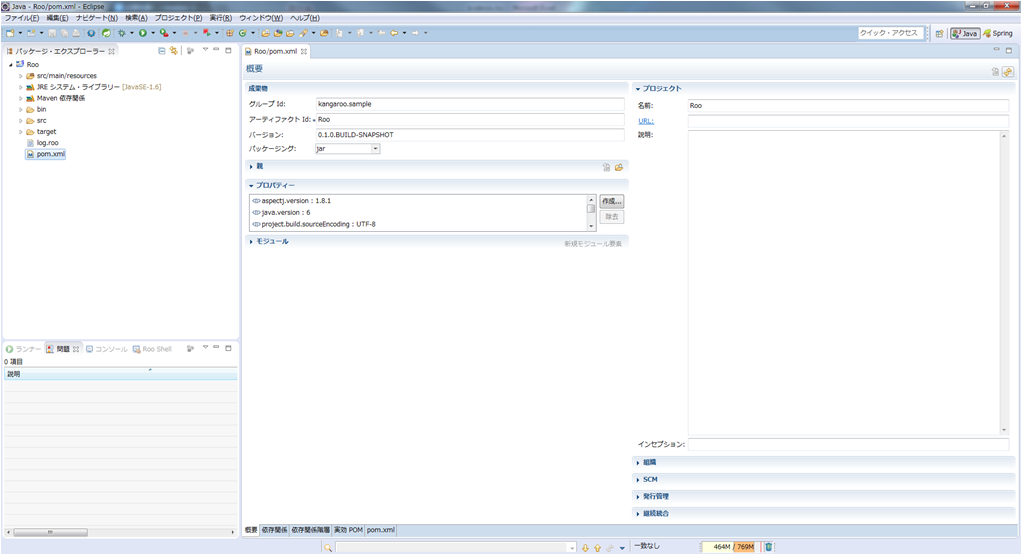
Task: Maximize the Package Explorer view
Action: click(x=228, y=50)
